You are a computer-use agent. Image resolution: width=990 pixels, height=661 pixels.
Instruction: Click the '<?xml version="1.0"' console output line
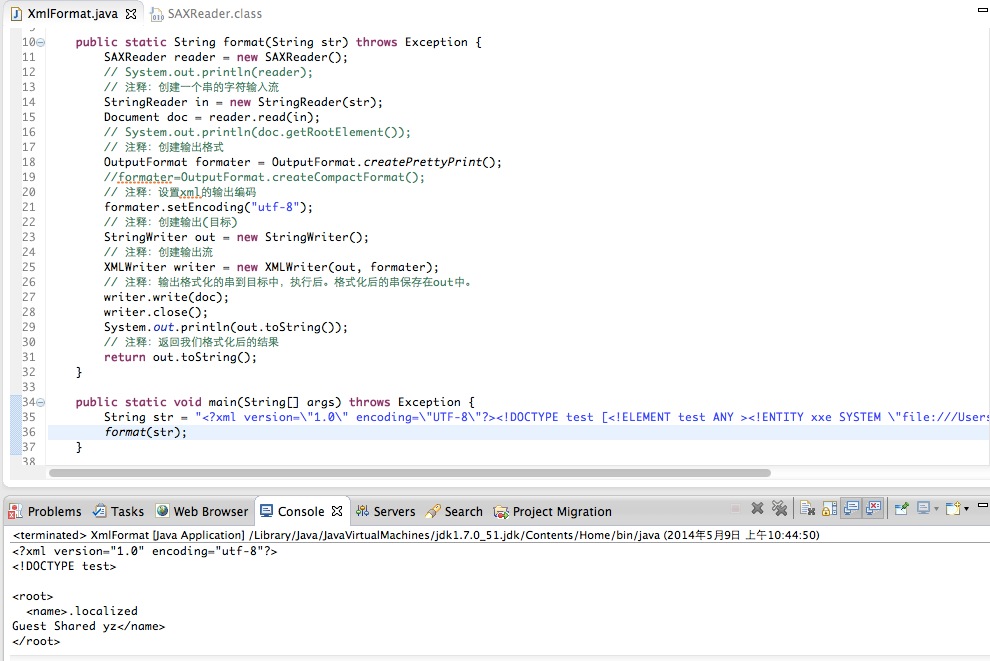pyautogui.click(x=145, y=551)
